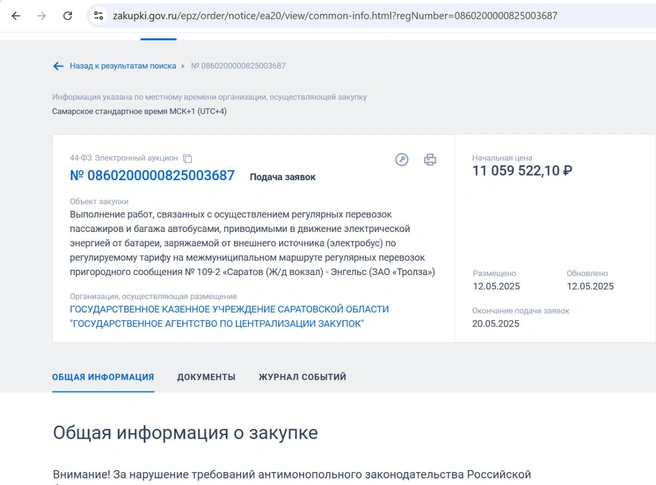
Task: Switch to the ЖУРНАЛ СОБЫТИЙ tab
Action: pyautogui.click(x=302, y=377)
